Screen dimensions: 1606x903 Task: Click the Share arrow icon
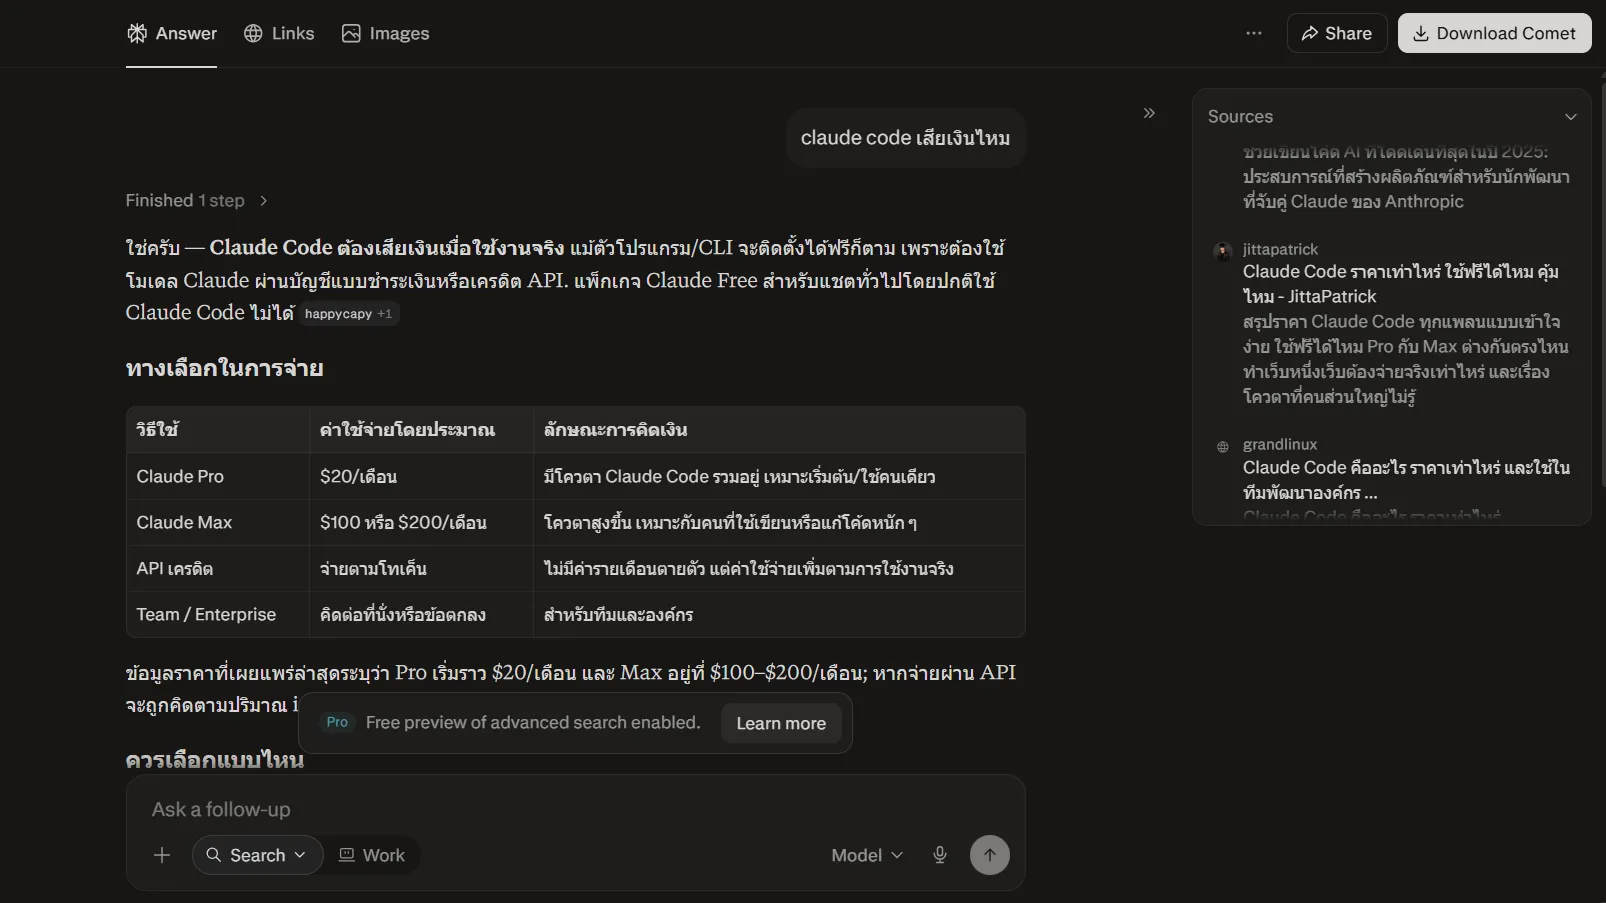1310,33
